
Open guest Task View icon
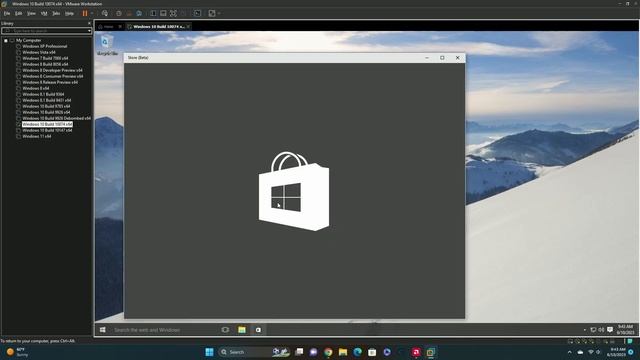point(225,330)
